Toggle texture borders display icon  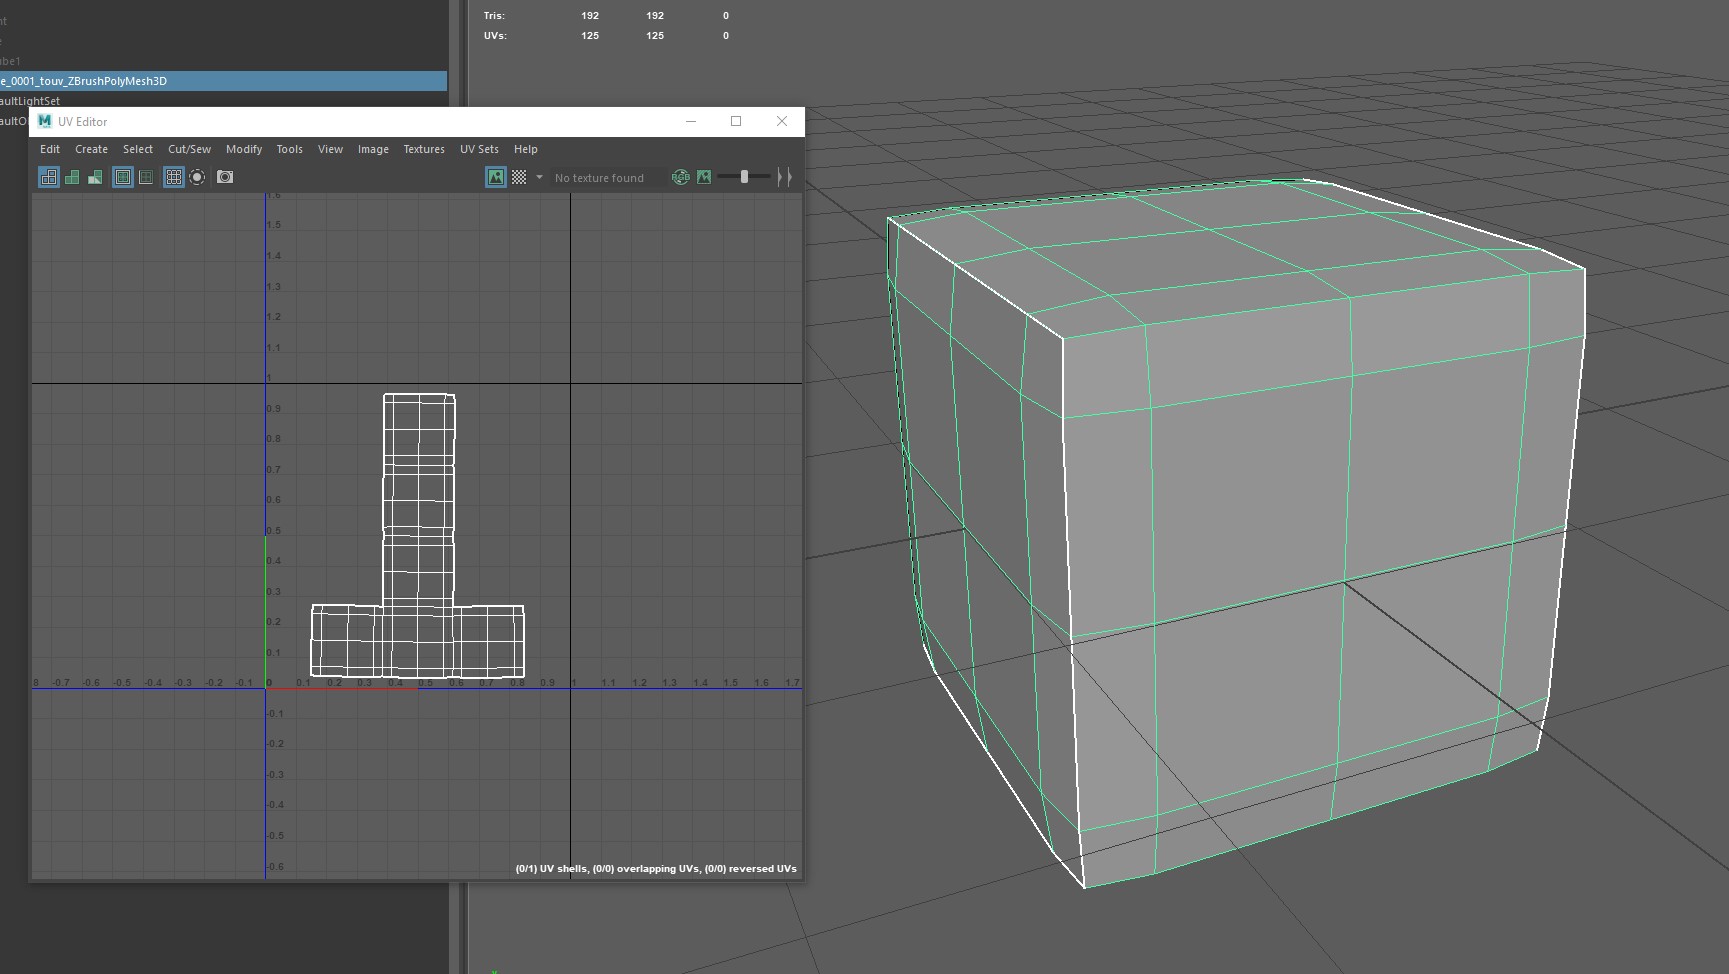pyautogui.click(x=123, y=177)
